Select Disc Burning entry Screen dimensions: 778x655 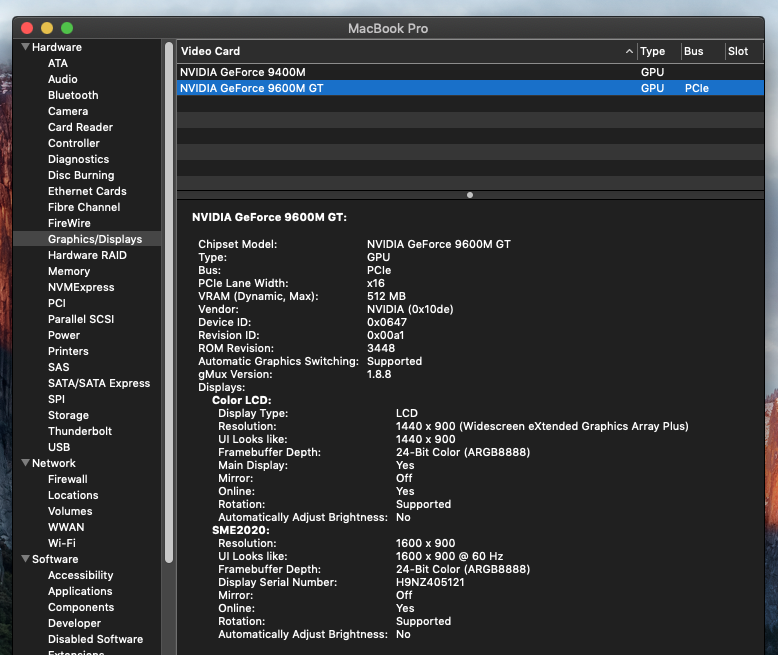pos(81,175)
